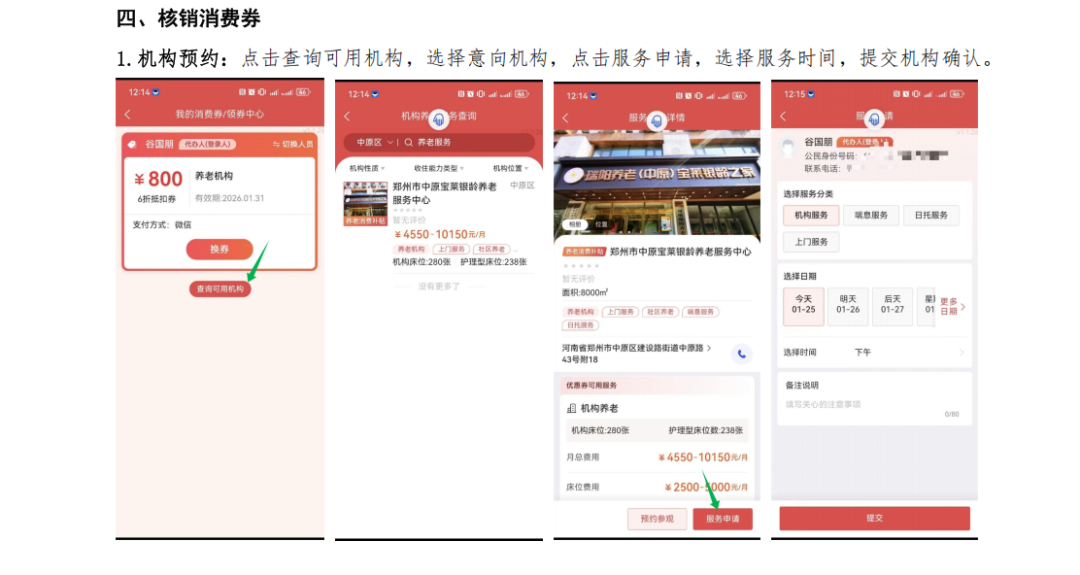Viewport: 1080px width, 575px height.
Task: Click user avatar on the application screen
Action: coord(789,148)
